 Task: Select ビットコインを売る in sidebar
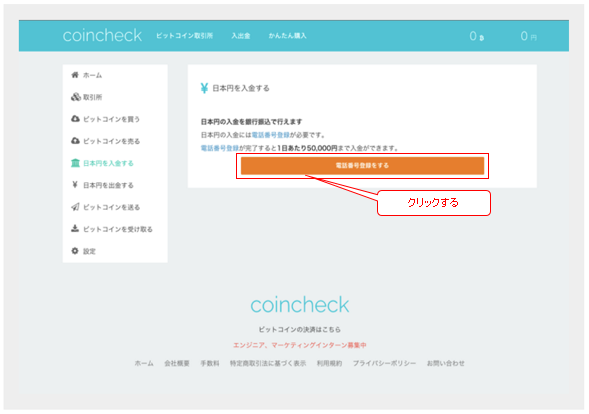(112, 141)
